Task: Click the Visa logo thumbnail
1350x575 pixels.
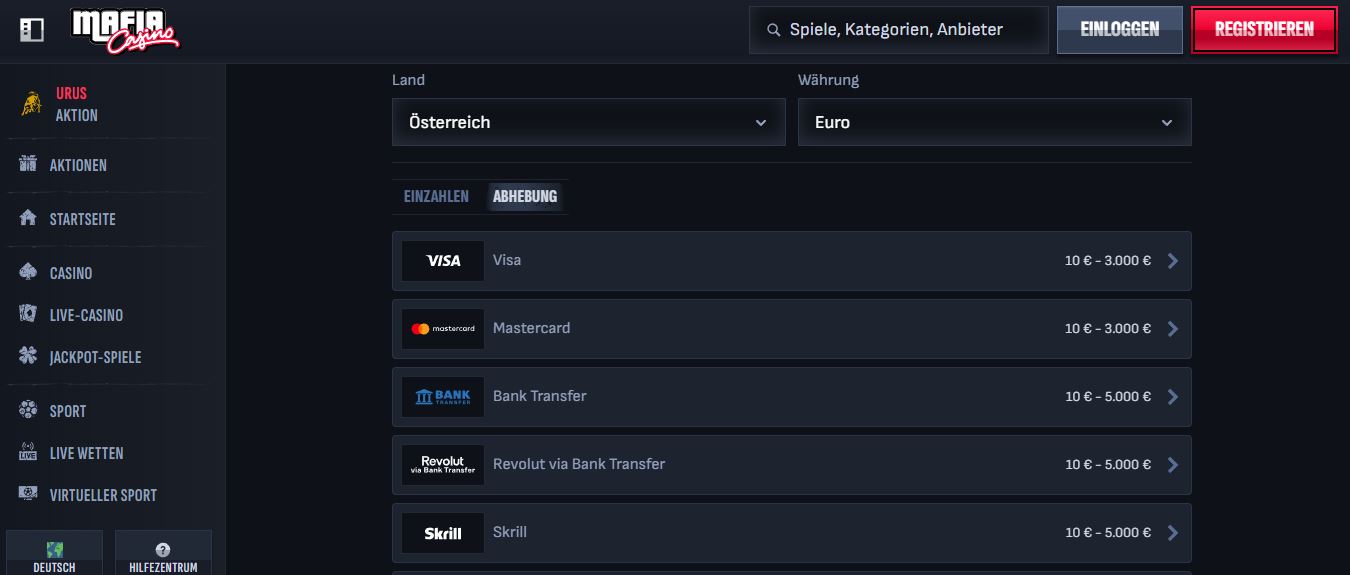Action: 443,261
